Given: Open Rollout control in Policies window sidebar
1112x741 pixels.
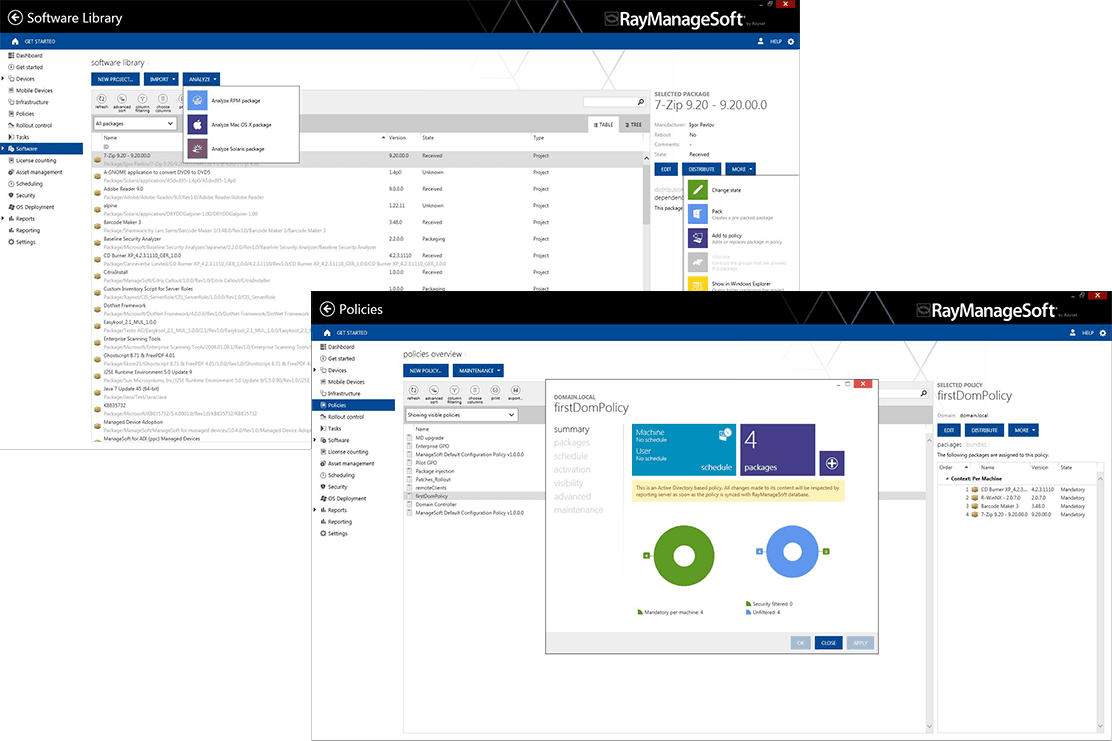Looking at the screenshot, I should pos(345,417).
